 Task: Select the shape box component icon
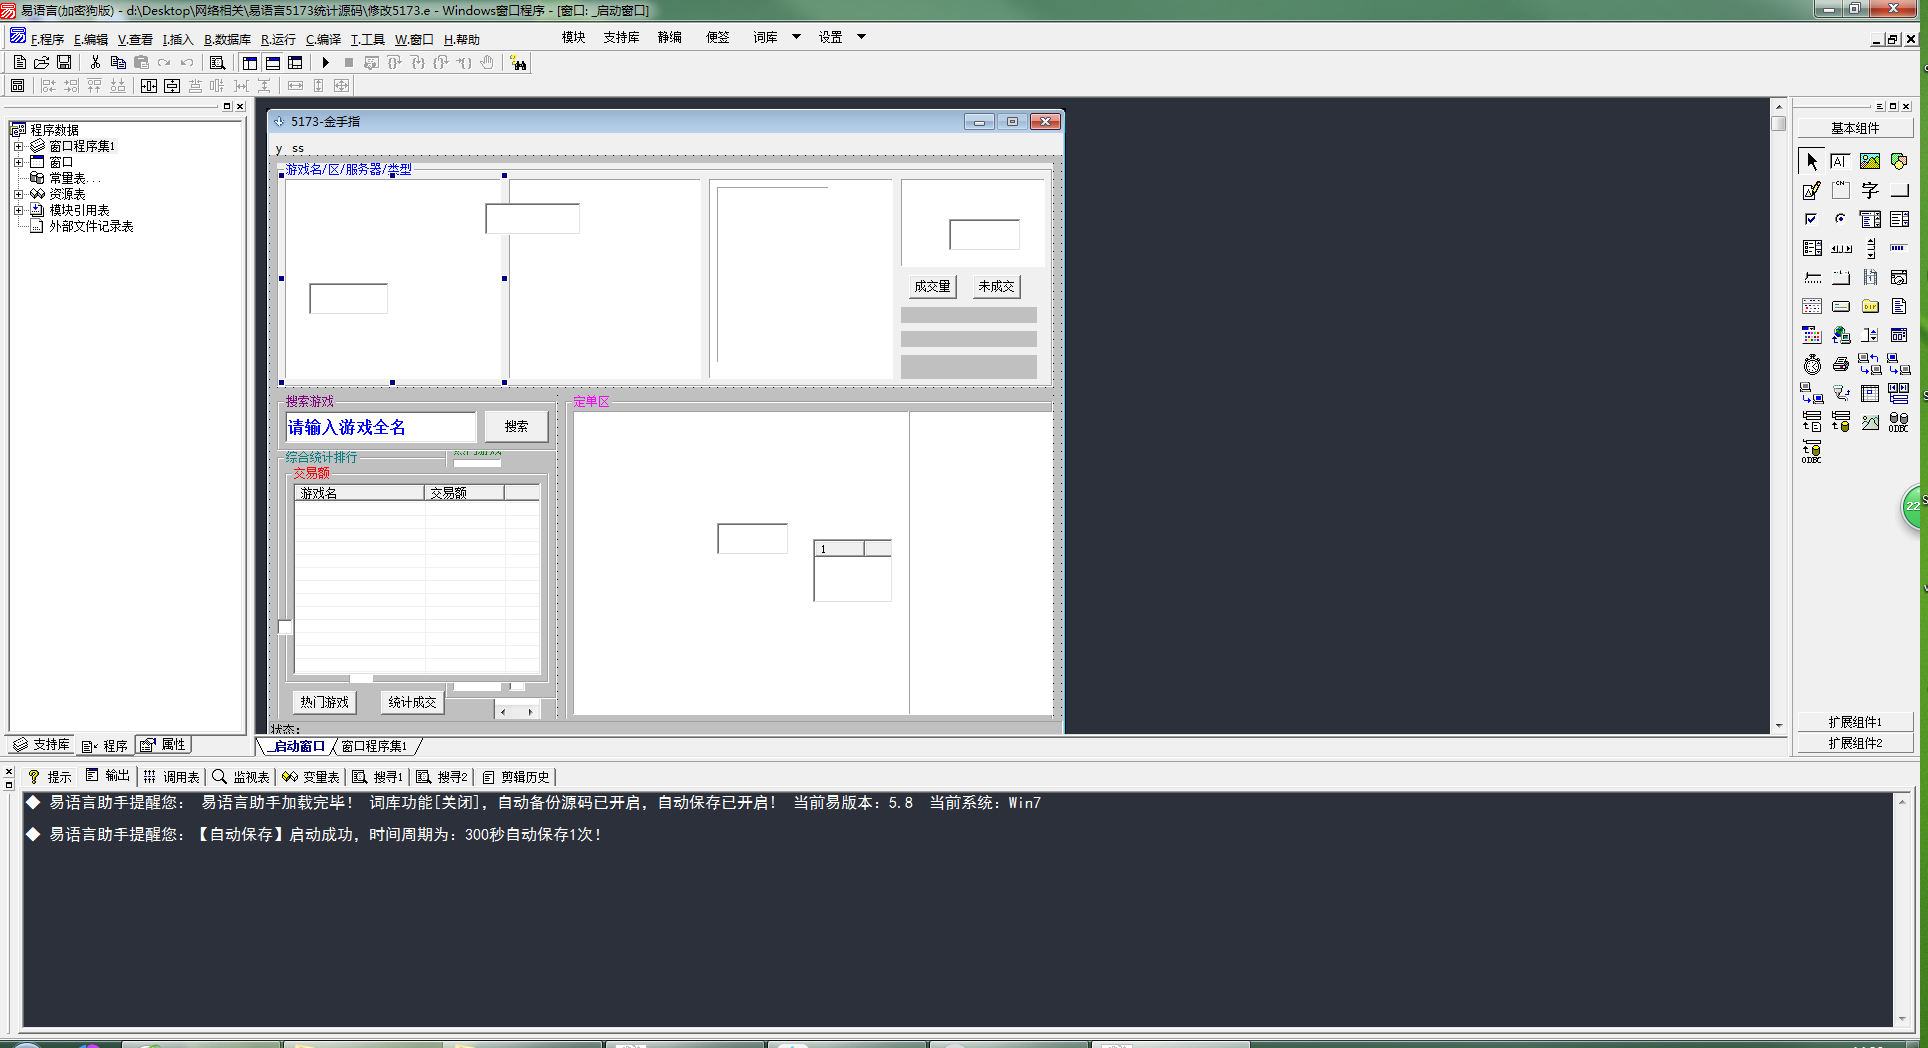click(x=1899, y=161)
